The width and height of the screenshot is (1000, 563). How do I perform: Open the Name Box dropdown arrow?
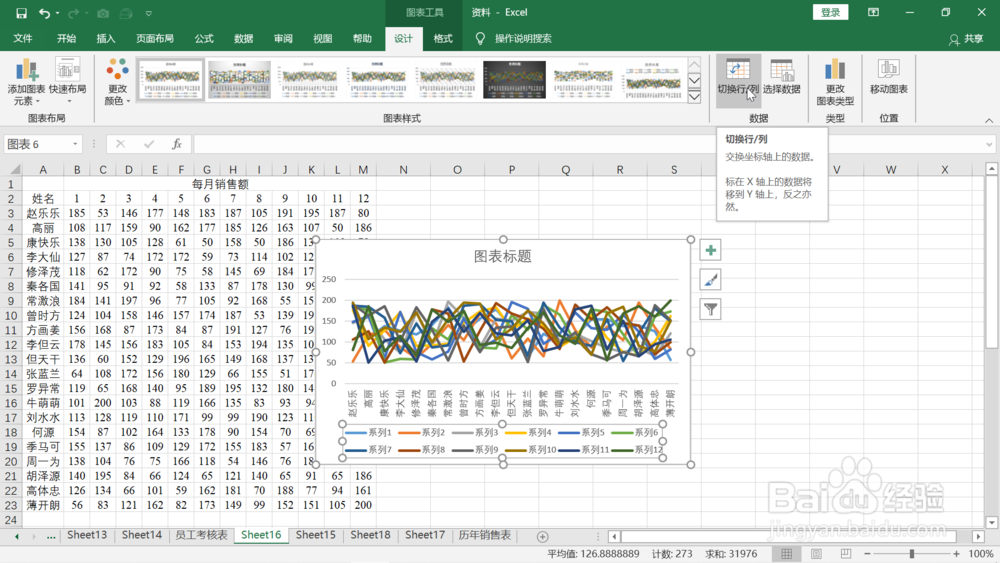coord(75,144)
